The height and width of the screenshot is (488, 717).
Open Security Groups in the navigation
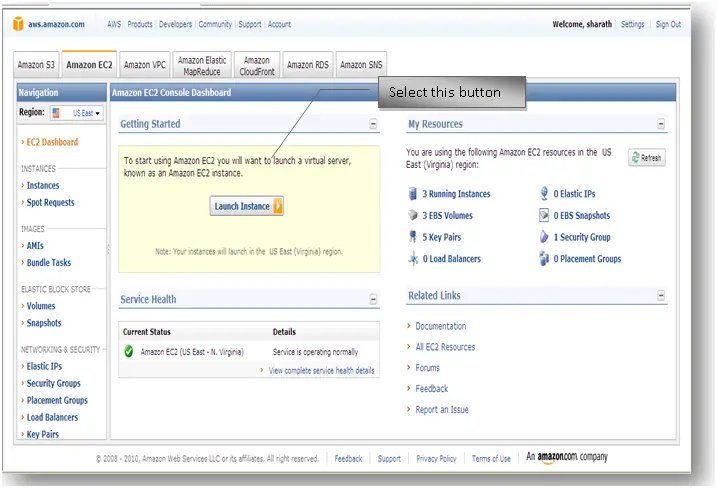54,384
